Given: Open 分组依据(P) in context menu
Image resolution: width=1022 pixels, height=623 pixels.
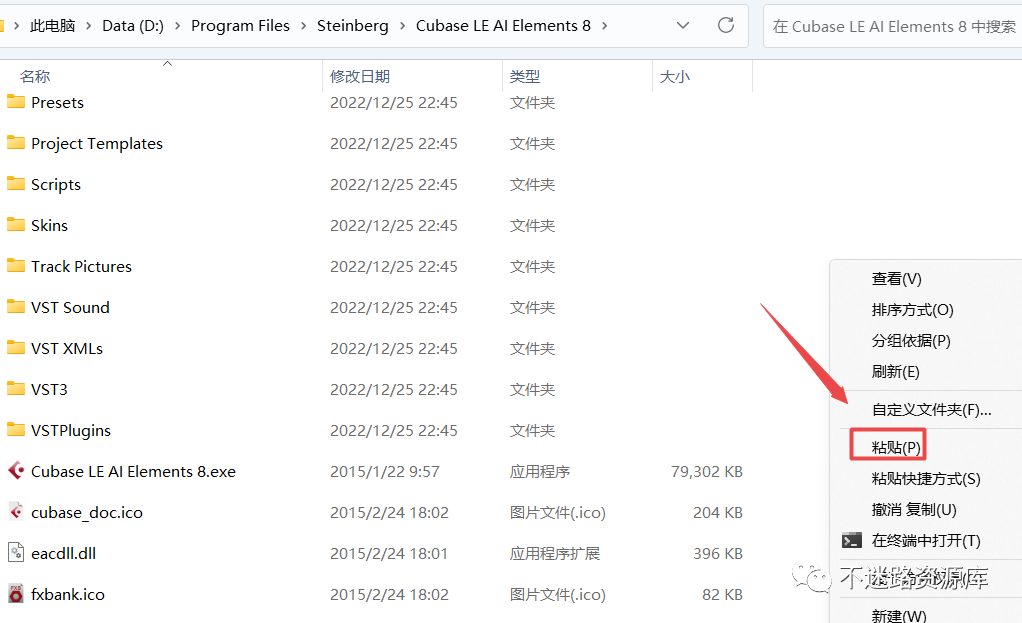Looking at the screenshot, I should (911, 341).
